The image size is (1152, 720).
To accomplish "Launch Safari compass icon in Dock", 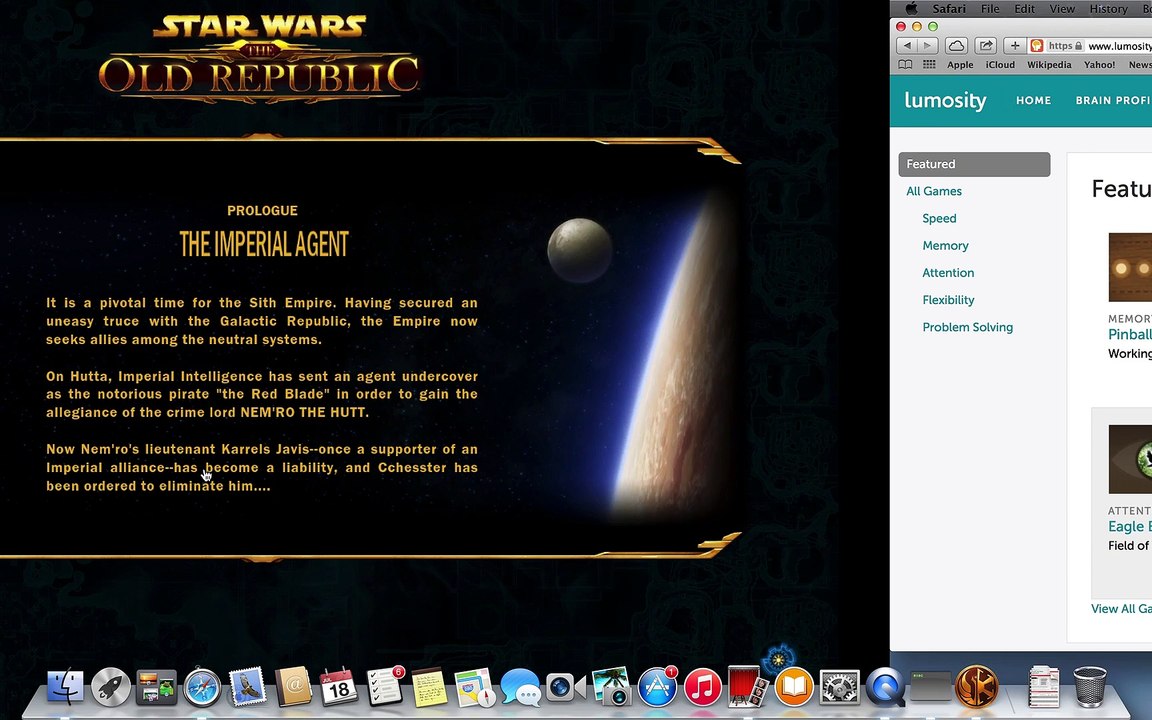I will (202, 687).
